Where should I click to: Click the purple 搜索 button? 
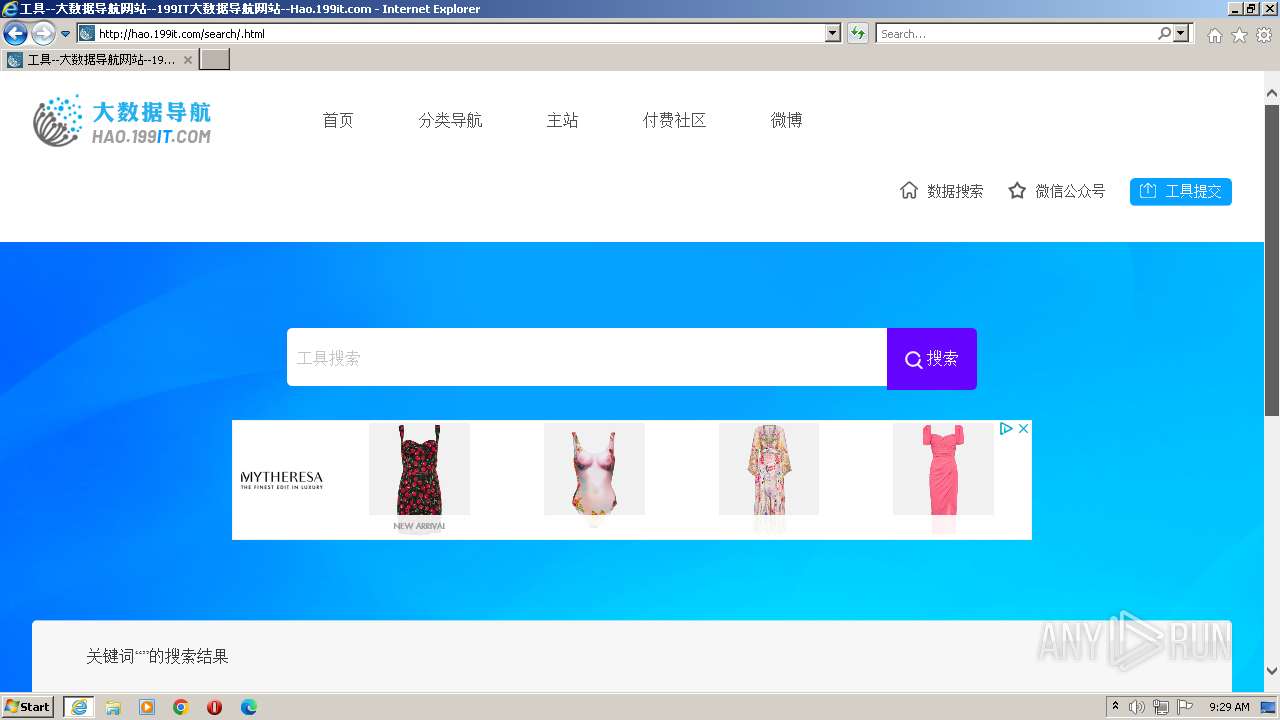tap(932, 358)
